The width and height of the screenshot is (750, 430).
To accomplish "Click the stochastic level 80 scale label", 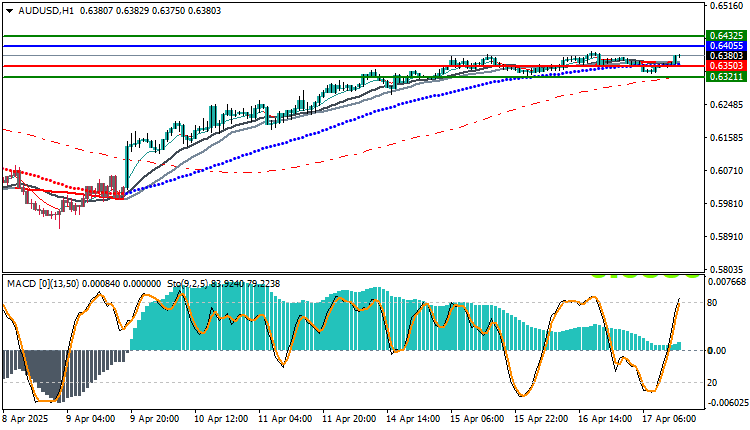I will coord(712,303).
